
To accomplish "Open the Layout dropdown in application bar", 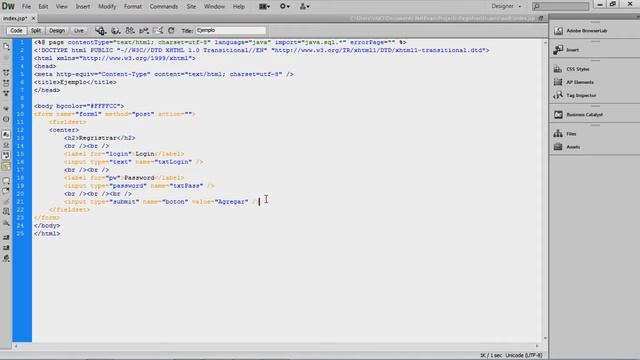I will point(264,7).
